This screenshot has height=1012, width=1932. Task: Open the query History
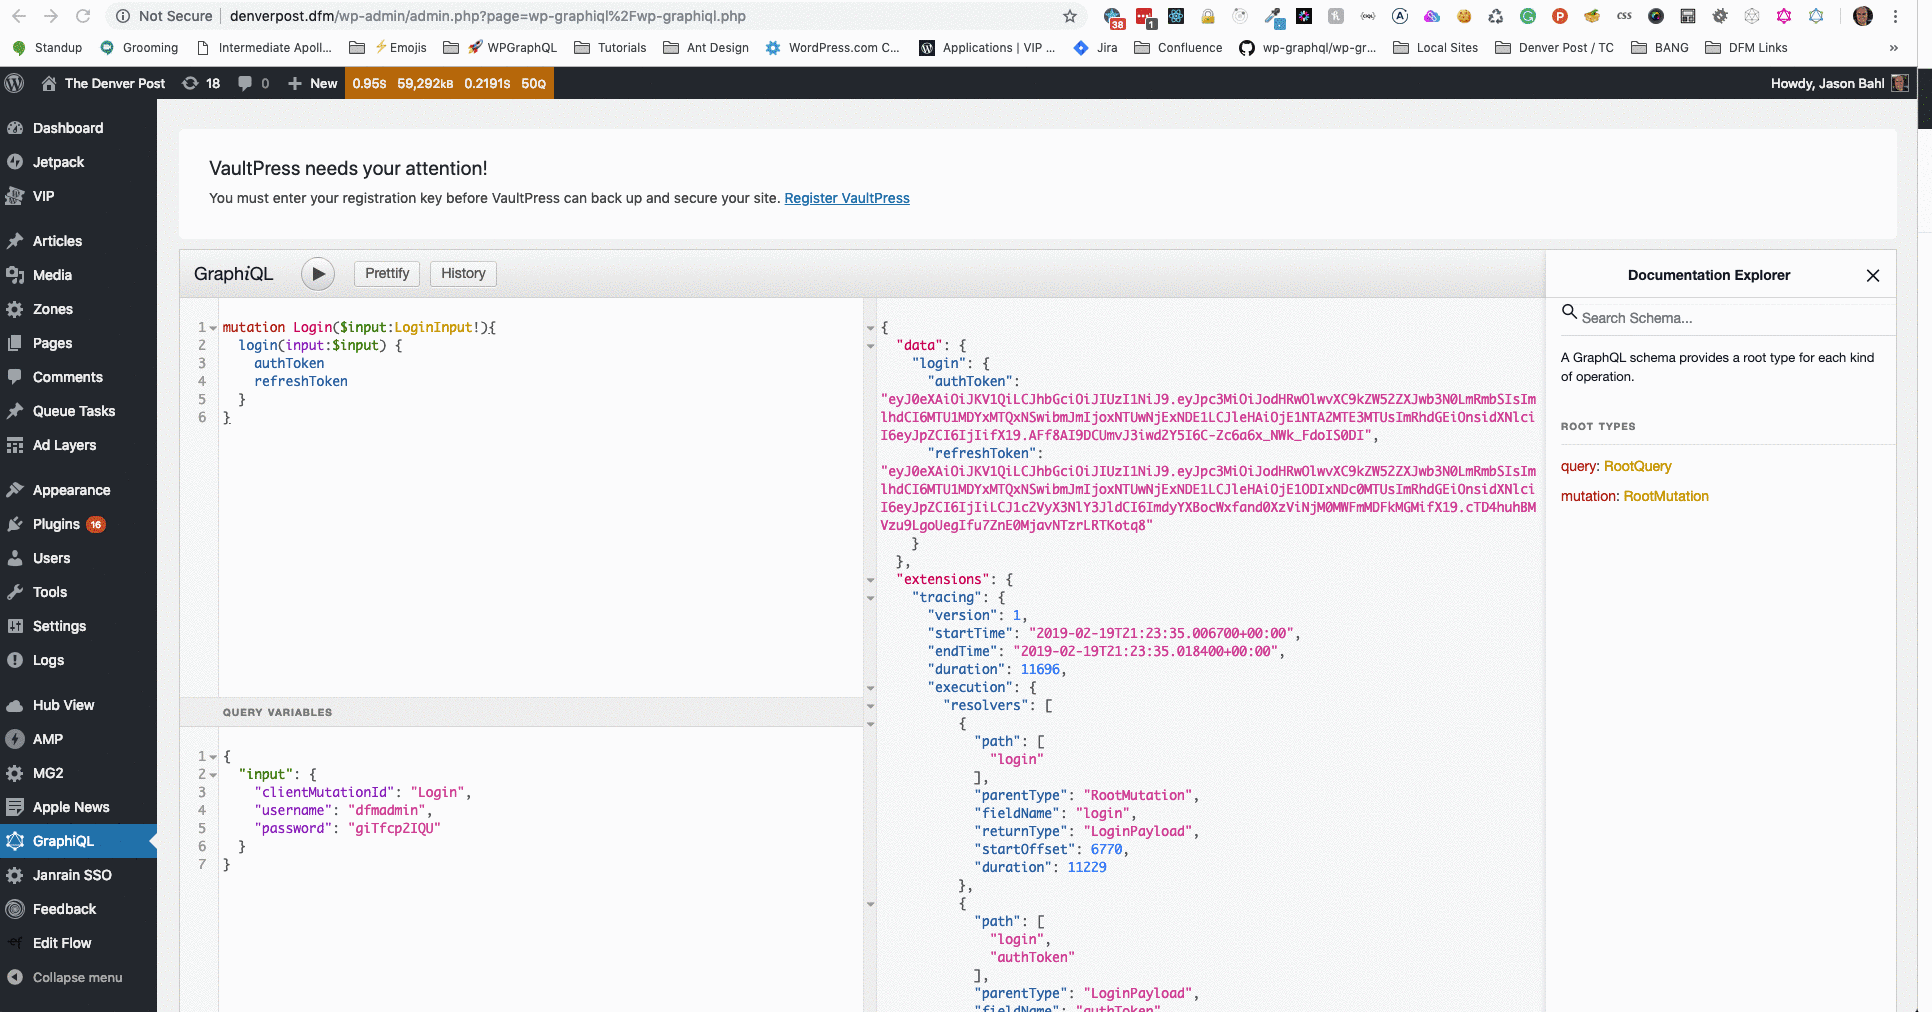click(x=463, y=273)
